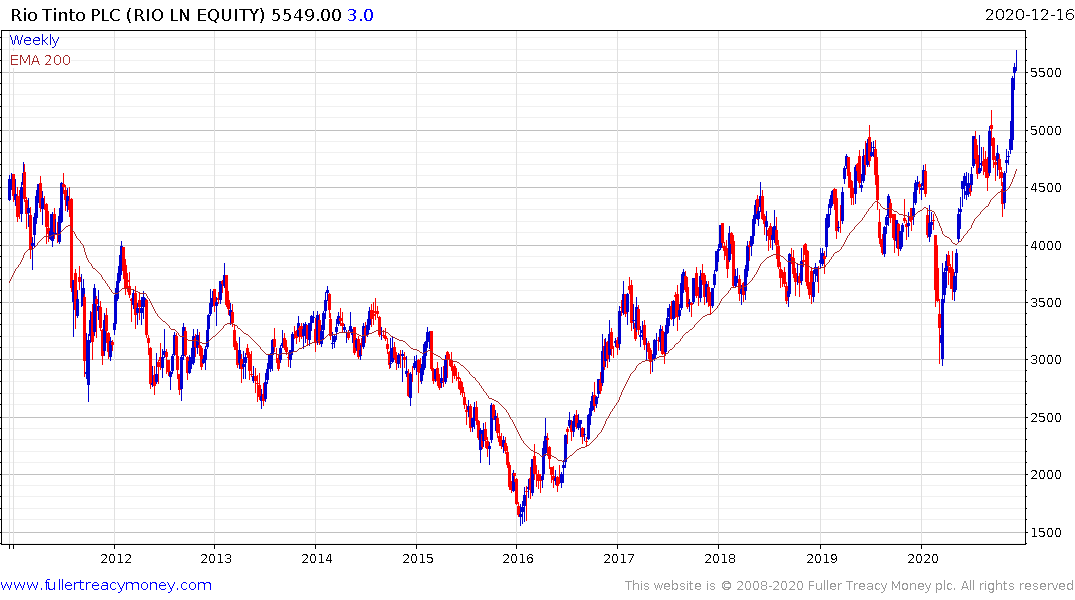Select the chart title 'Rio Tinto PLC (RIO LN EQUITY)'

138,15
